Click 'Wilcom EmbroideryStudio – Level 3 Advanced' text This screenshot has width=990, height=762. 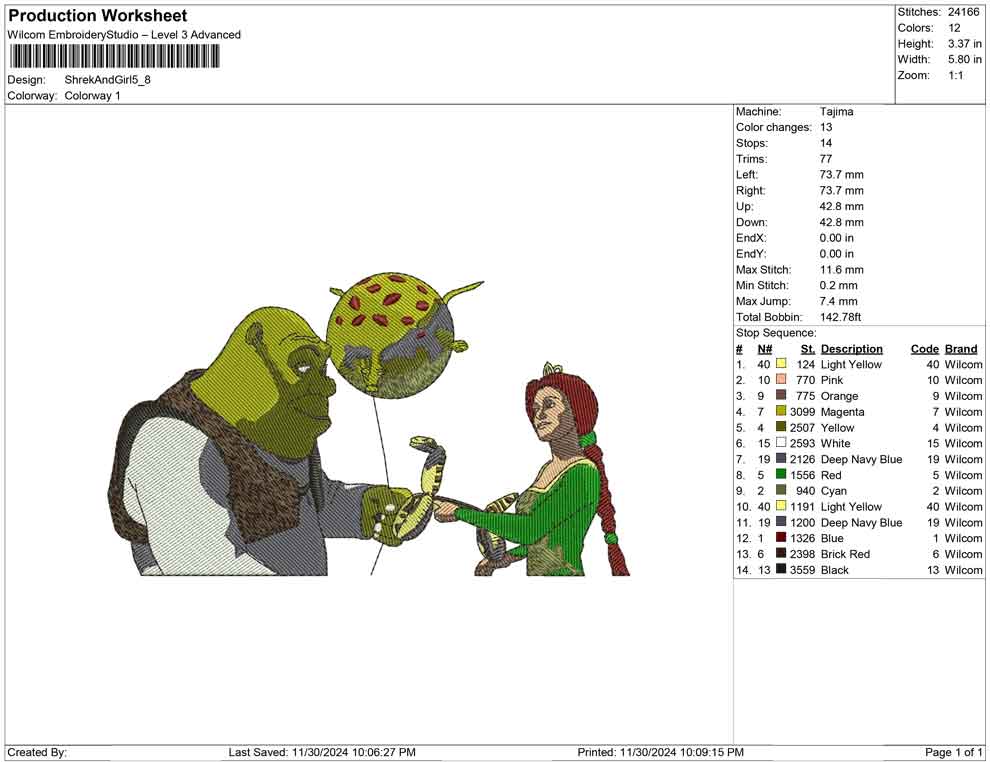124,35
